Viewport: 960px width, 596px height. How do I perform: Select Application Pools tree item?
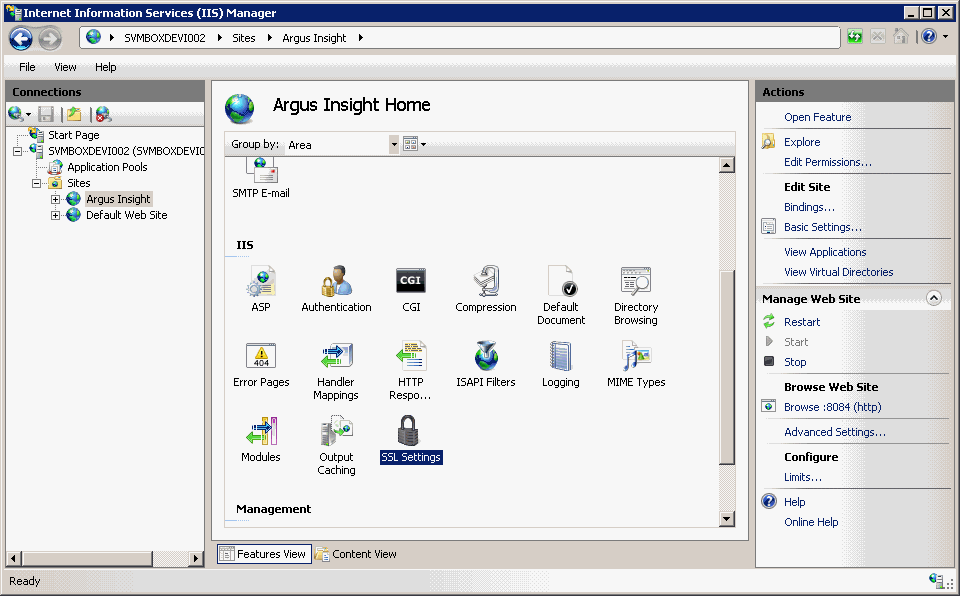click(107, 167)
